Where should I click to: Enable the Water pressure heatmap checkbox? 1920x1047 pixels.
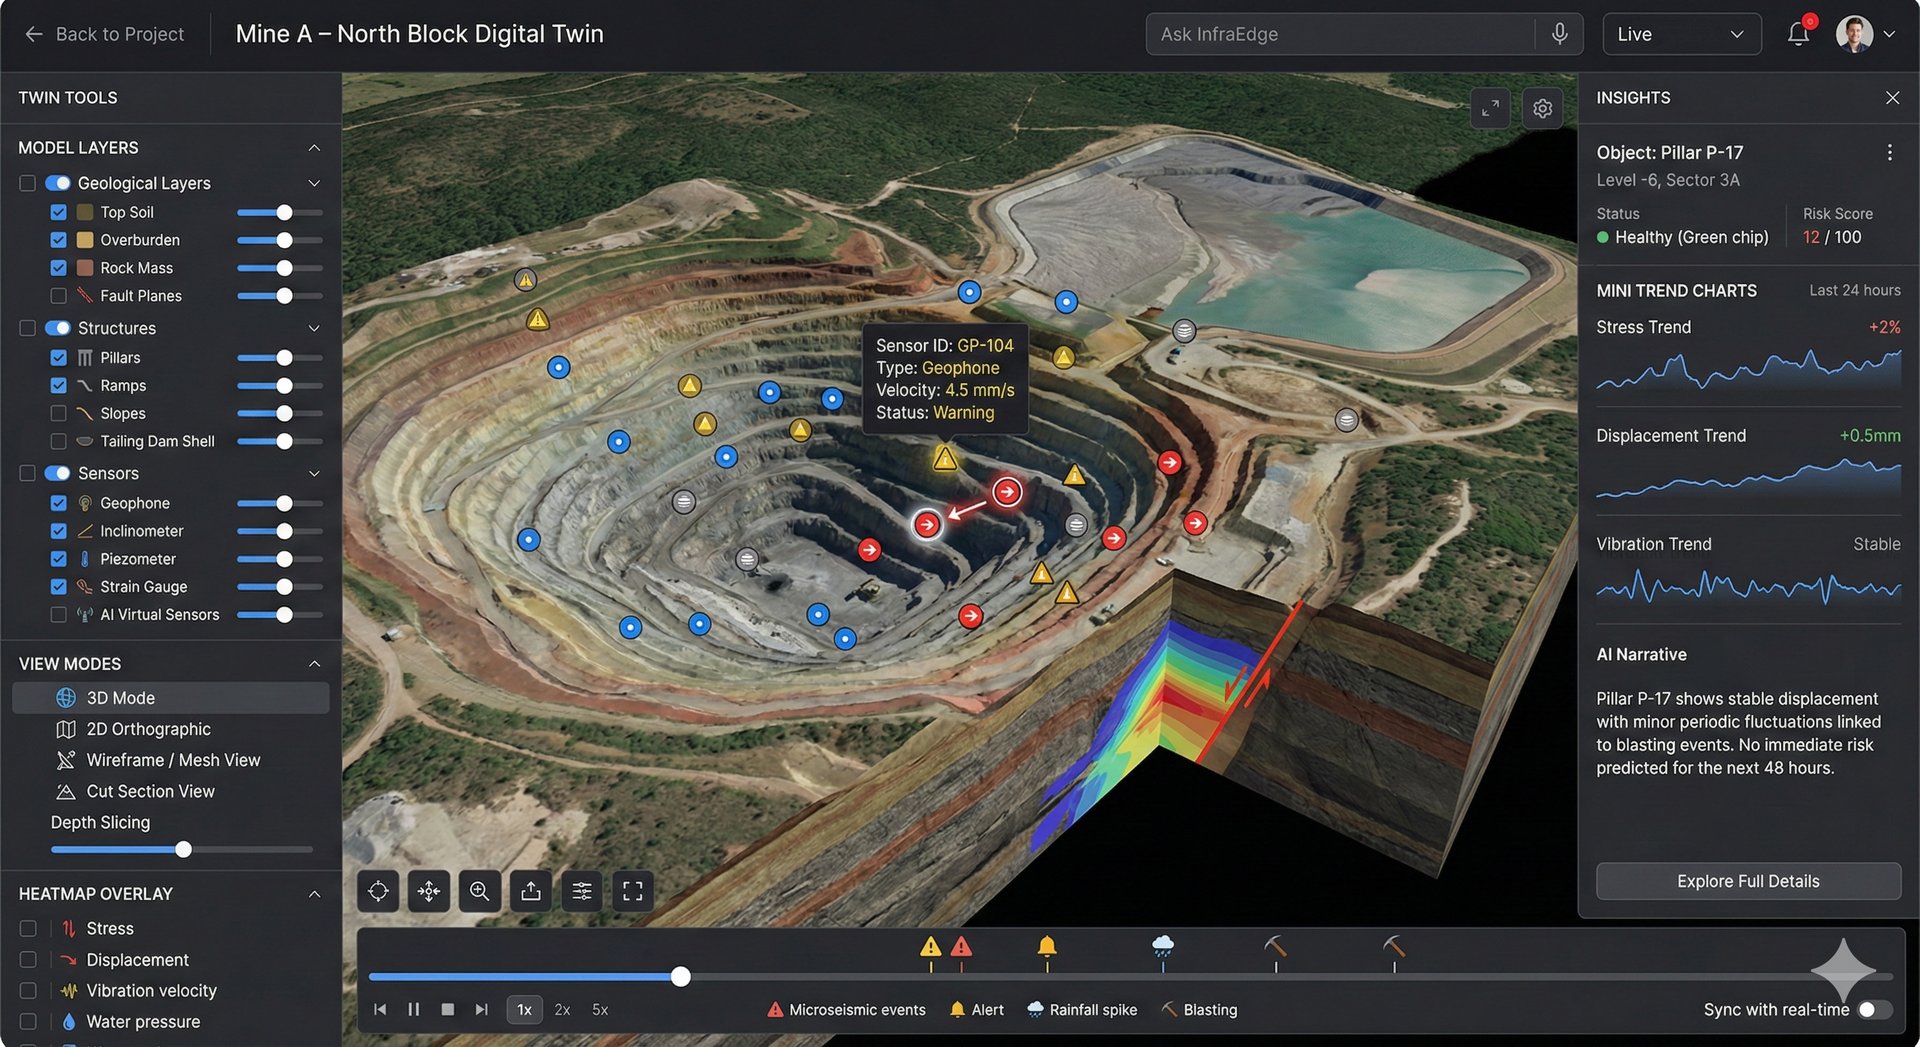pos(28,1022)
